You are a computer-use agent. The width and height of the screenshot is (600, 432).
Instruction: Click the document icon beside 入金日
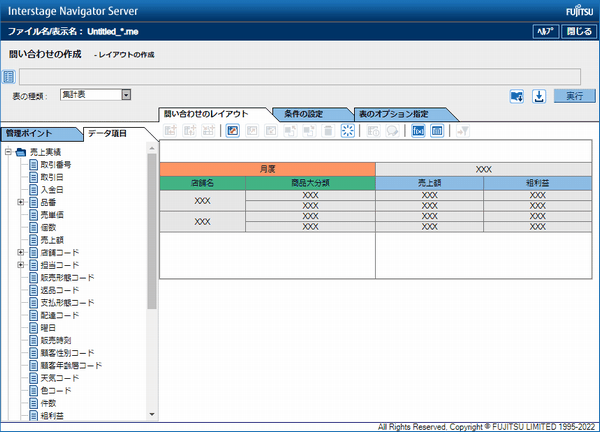(34, 190)
